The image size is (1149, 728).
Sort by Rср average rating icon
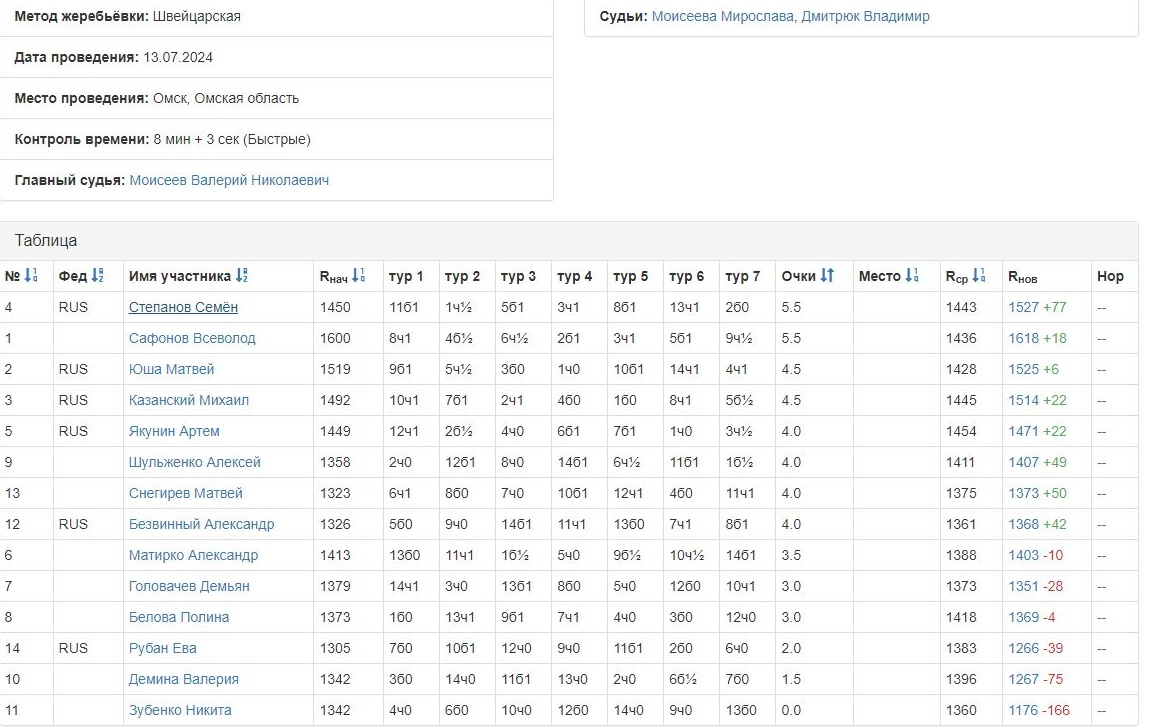click(979, 276)
